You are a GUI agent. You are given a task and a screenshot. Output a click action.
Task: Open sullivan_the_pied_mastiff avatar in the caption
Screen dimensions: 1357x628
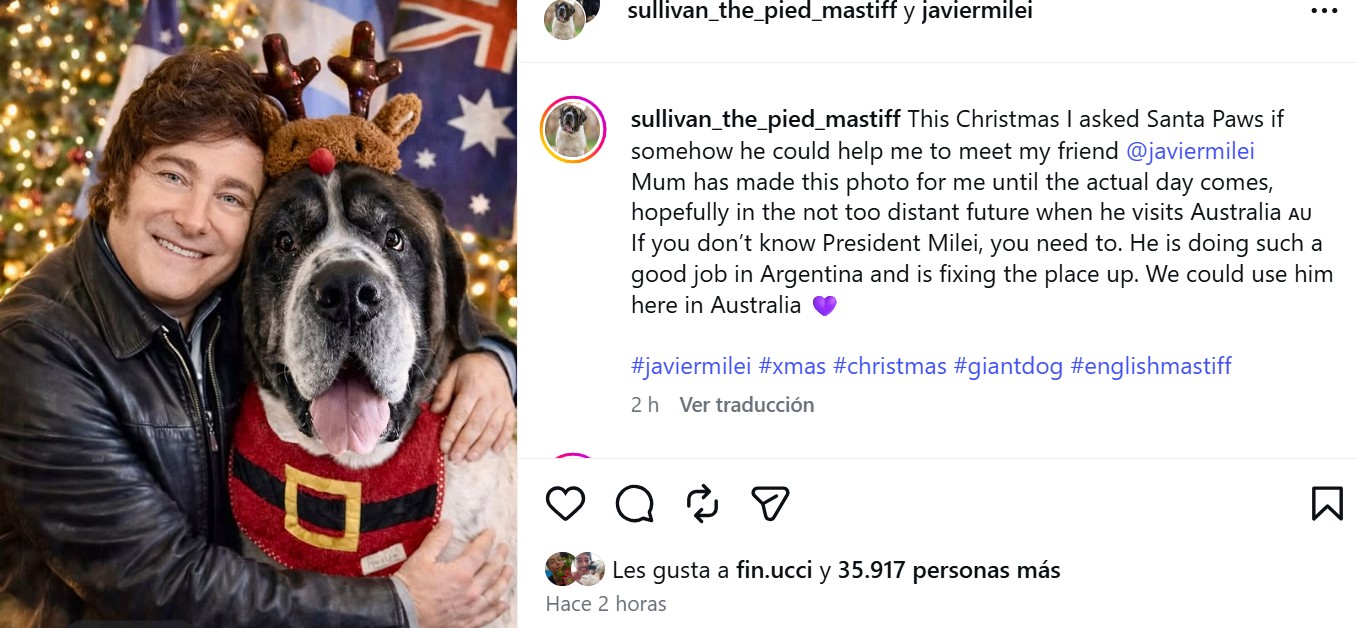(x=573, y=129)
